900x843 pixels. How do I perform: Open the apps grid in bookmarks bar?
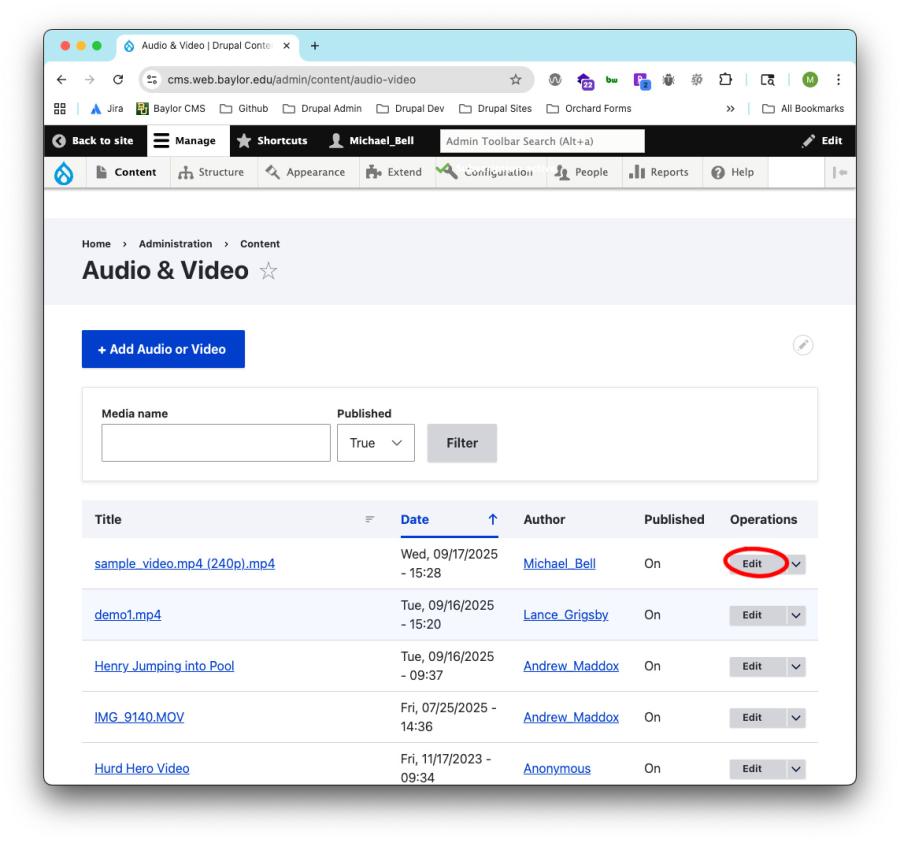pyautogui.click(x=60, y=108)
